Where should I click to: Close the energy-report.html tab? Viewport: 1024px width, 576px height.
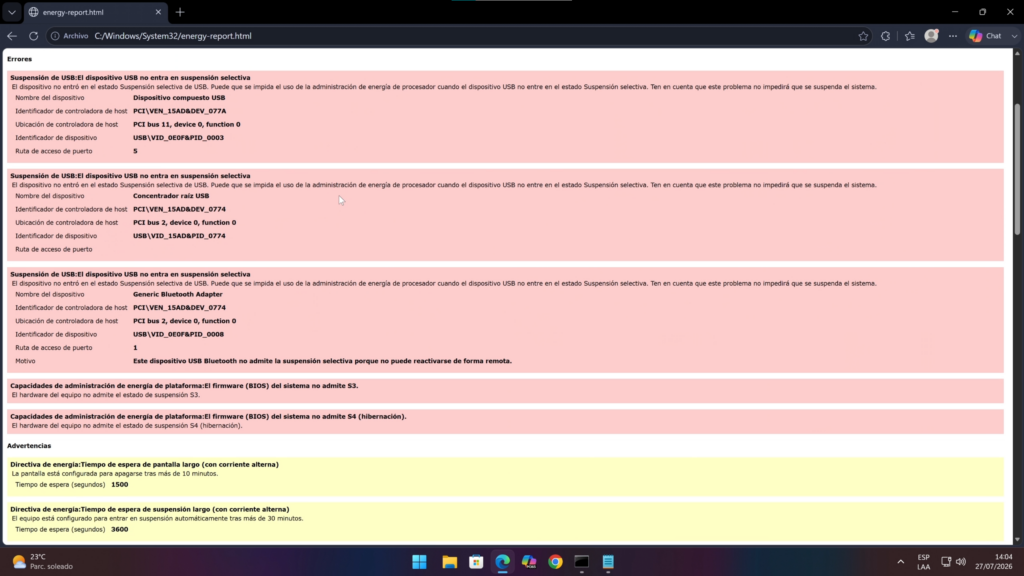[x=158, y=12]
